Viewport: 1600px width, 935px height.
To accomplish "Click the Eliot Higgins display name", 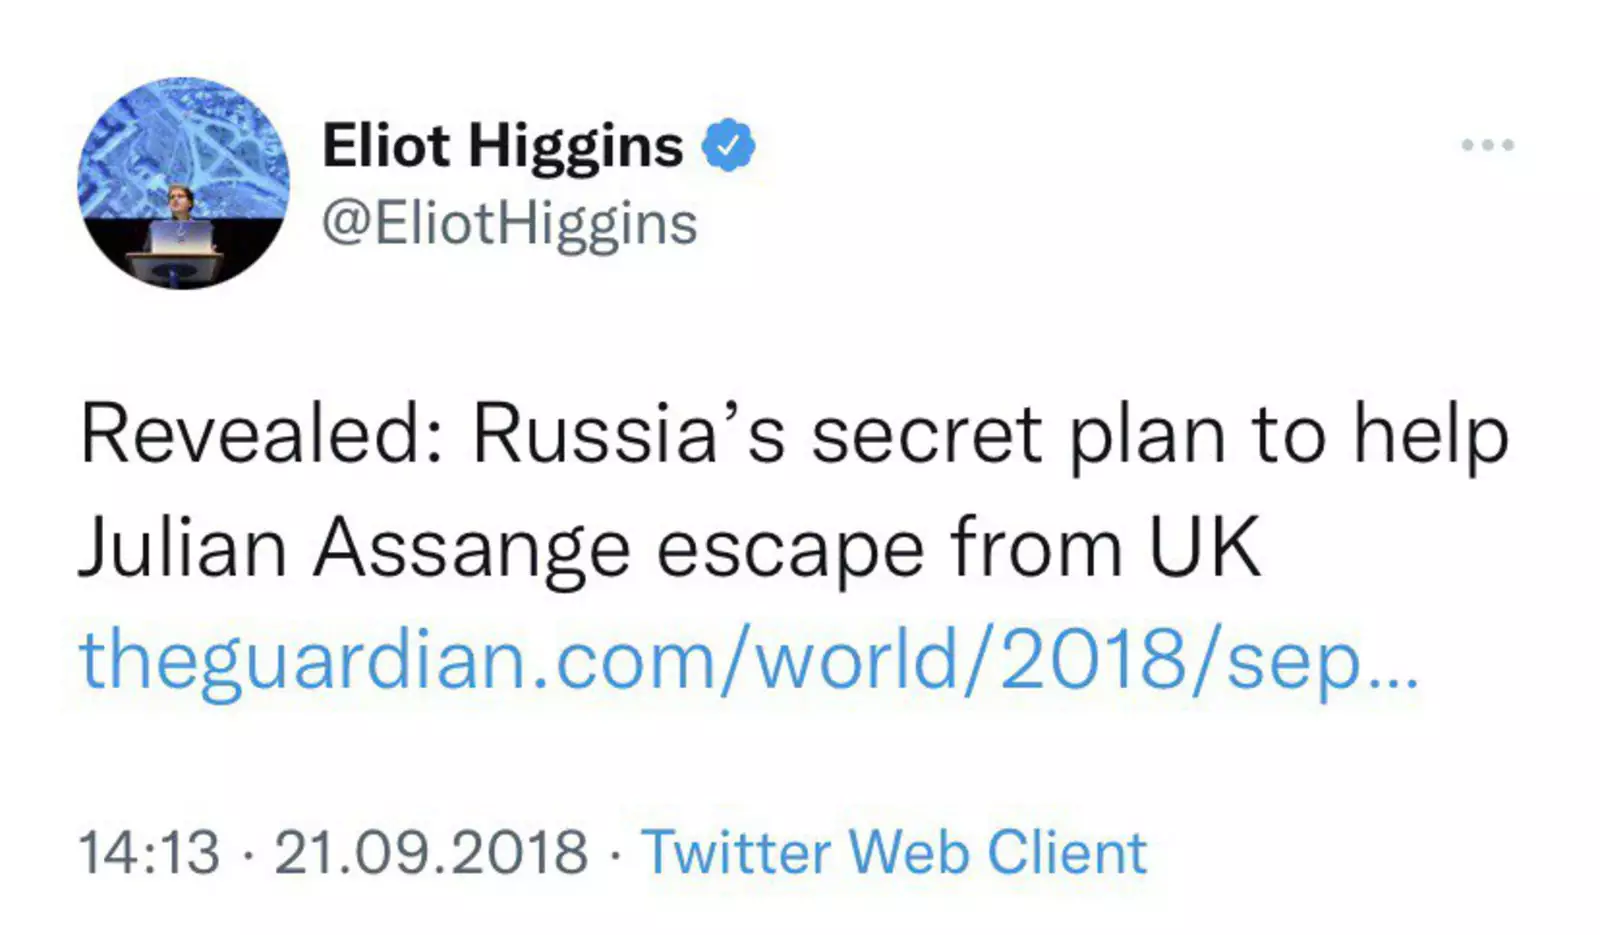I will pyautogui.click(x=502, y=146).
